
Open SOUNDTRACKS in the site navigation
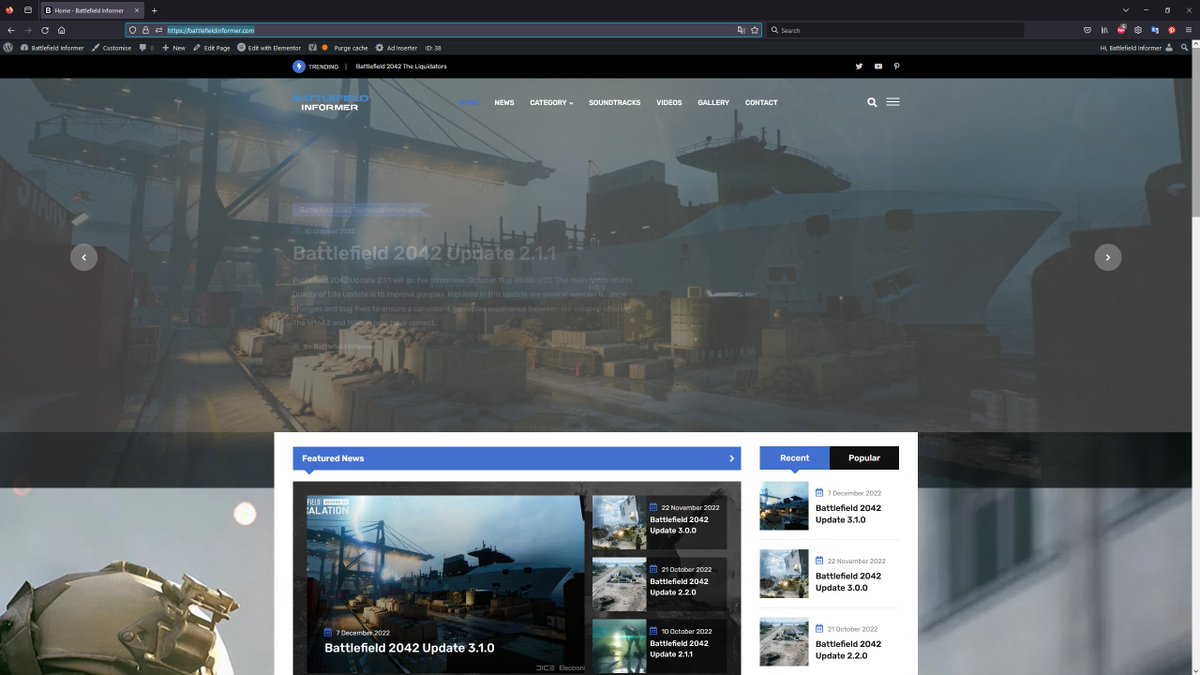point(614,102)
